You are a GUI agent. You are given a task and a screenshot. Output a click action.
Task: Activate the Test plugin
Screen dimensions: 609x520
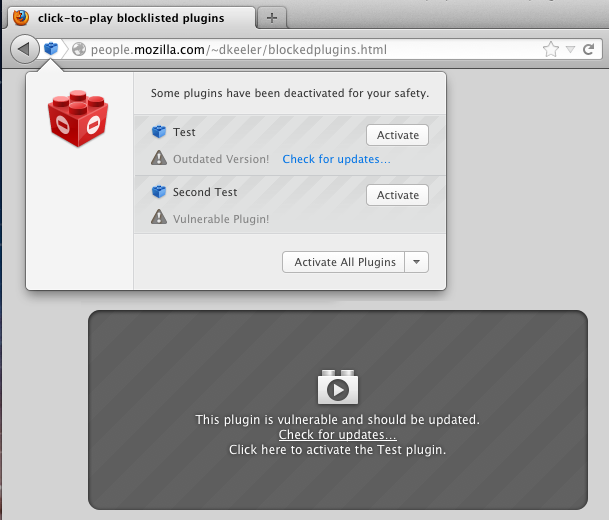pyautogui.click(x=397, y=135)
